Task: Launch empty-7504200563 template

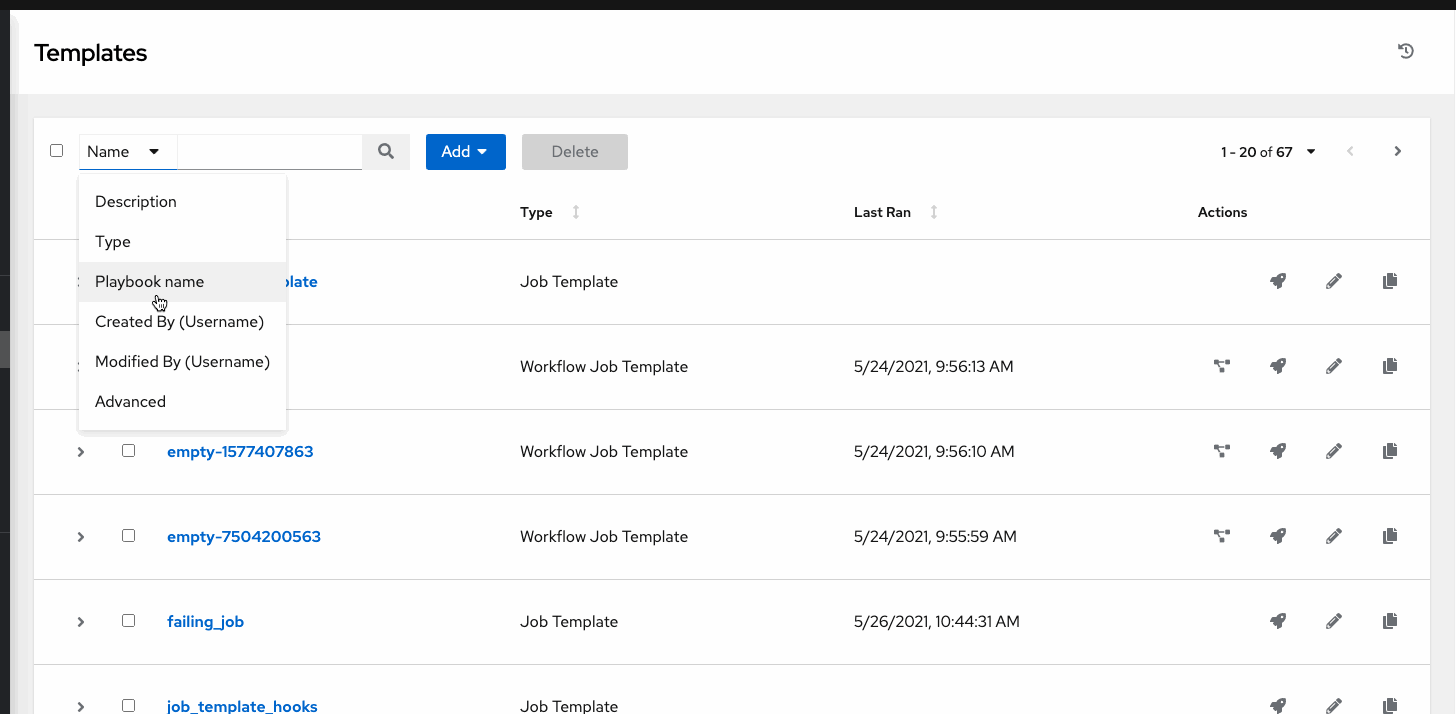Action: (x=1278, y=537)
